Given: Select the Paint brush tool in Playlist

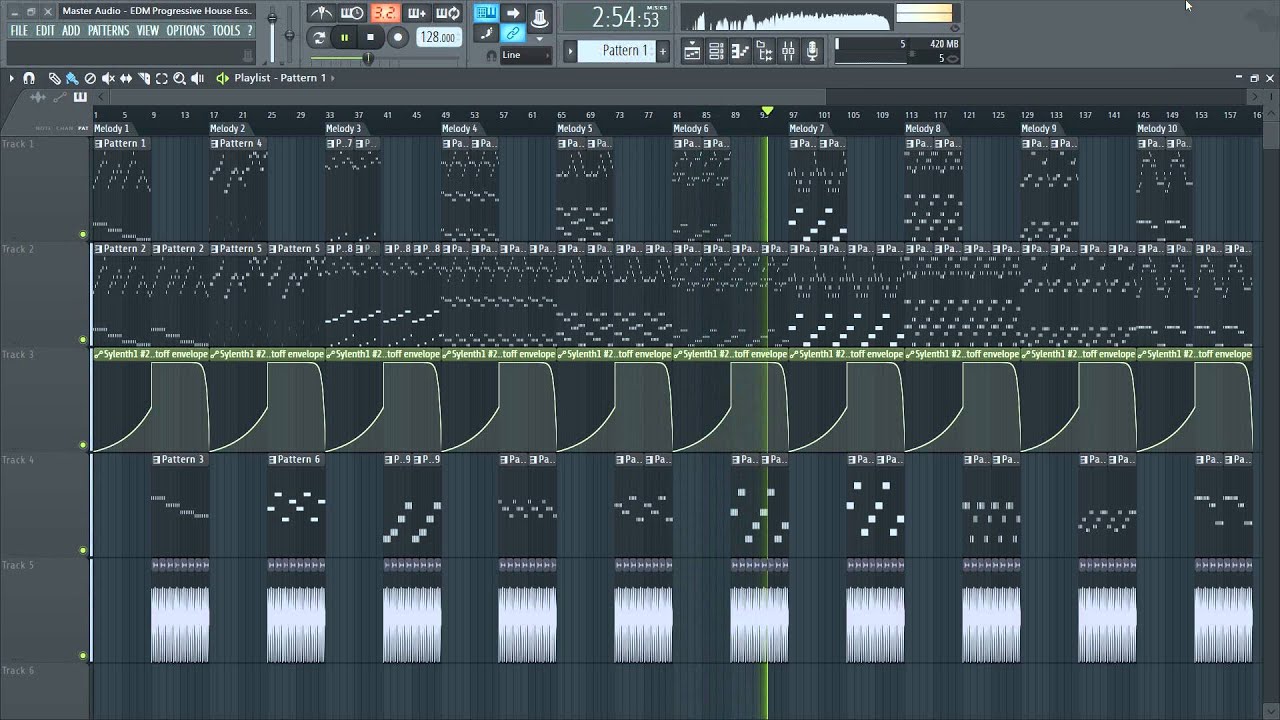Looking at the screenshot, I should [x=72, y=78].
